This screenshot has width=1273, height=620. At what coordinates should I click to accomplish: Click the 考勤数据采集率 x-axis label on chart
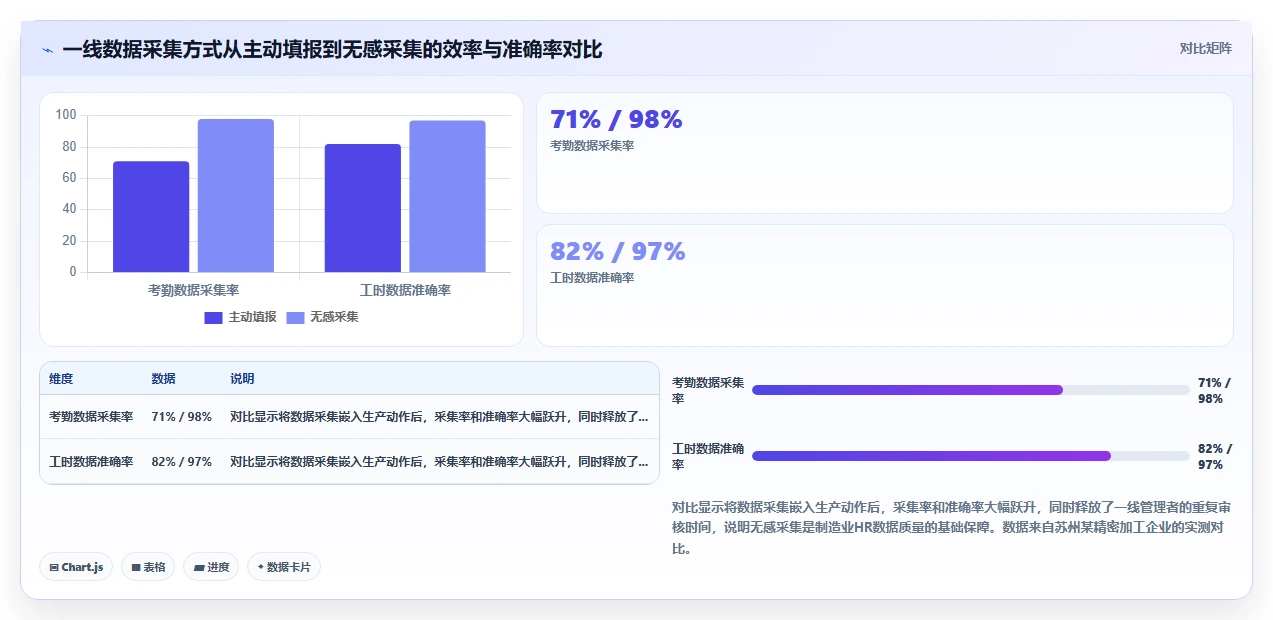pyautogui.click(x=194, y=290)
